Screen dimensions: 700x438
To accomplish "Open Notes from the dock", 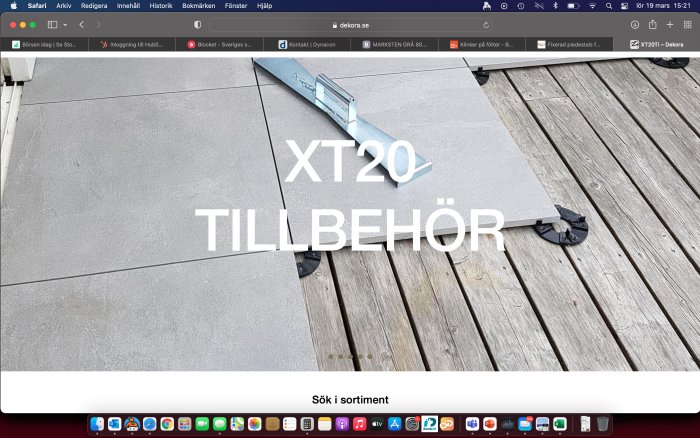I will pyautogui.click(x=325, y=424).
